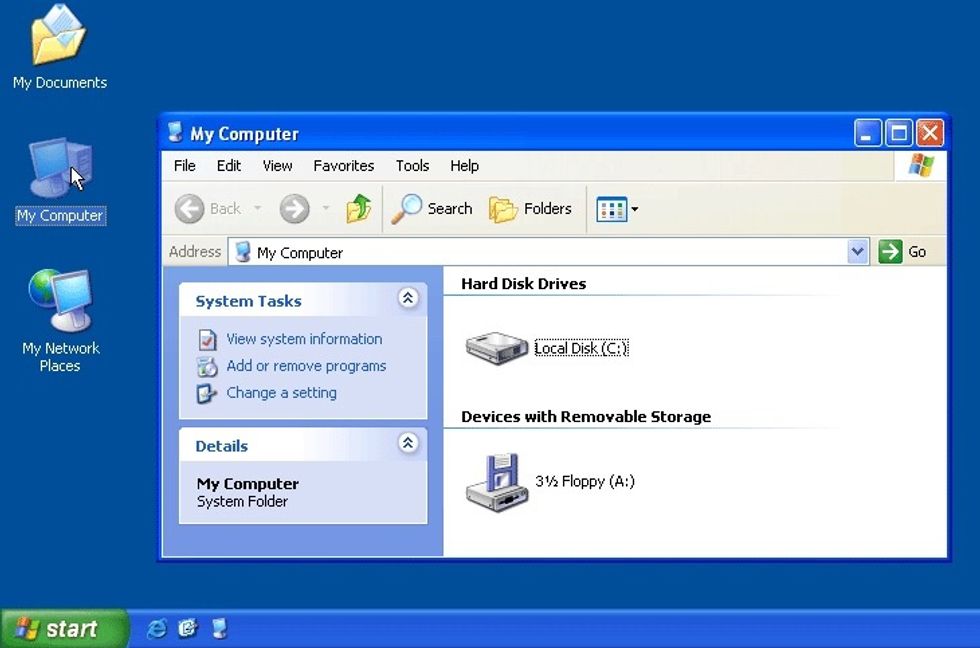Open the Tools menu
Image resolution: width=980 pixels, height=648 pixels.
[412, 166]
